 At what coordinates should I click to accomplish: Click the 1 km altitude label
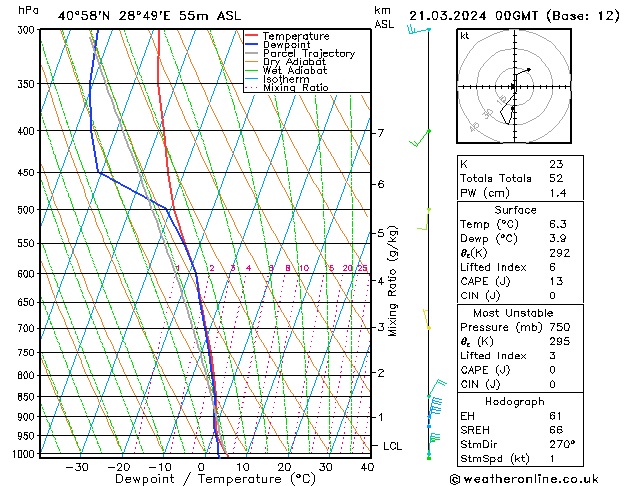pyautogui.click(x=381, y=417)
